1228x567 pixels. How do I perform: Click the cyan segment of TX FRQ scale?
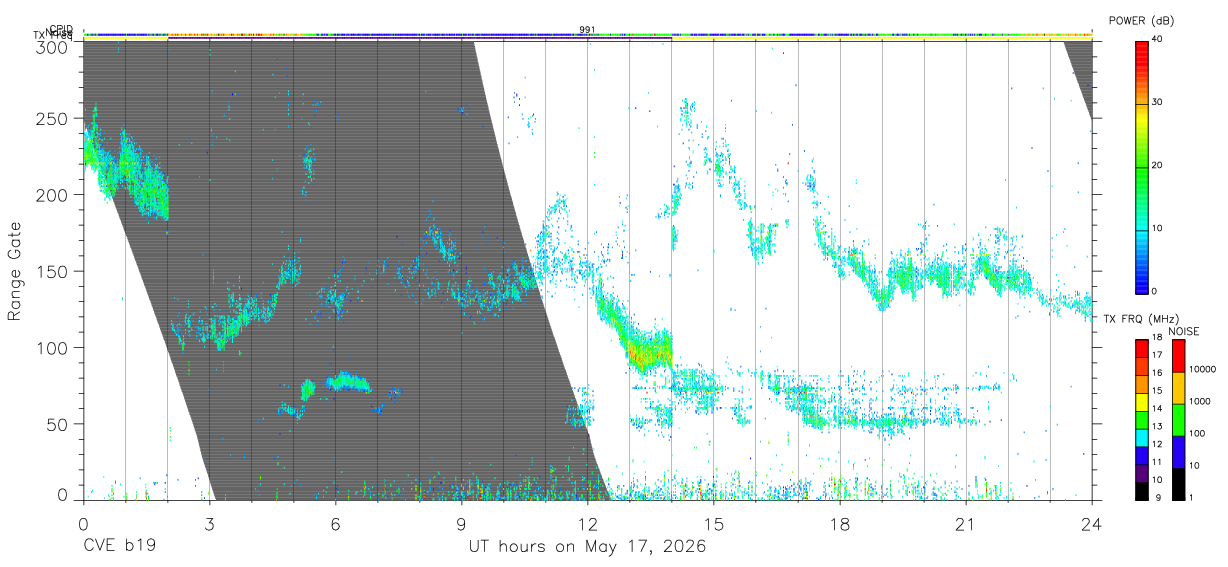1141,439
